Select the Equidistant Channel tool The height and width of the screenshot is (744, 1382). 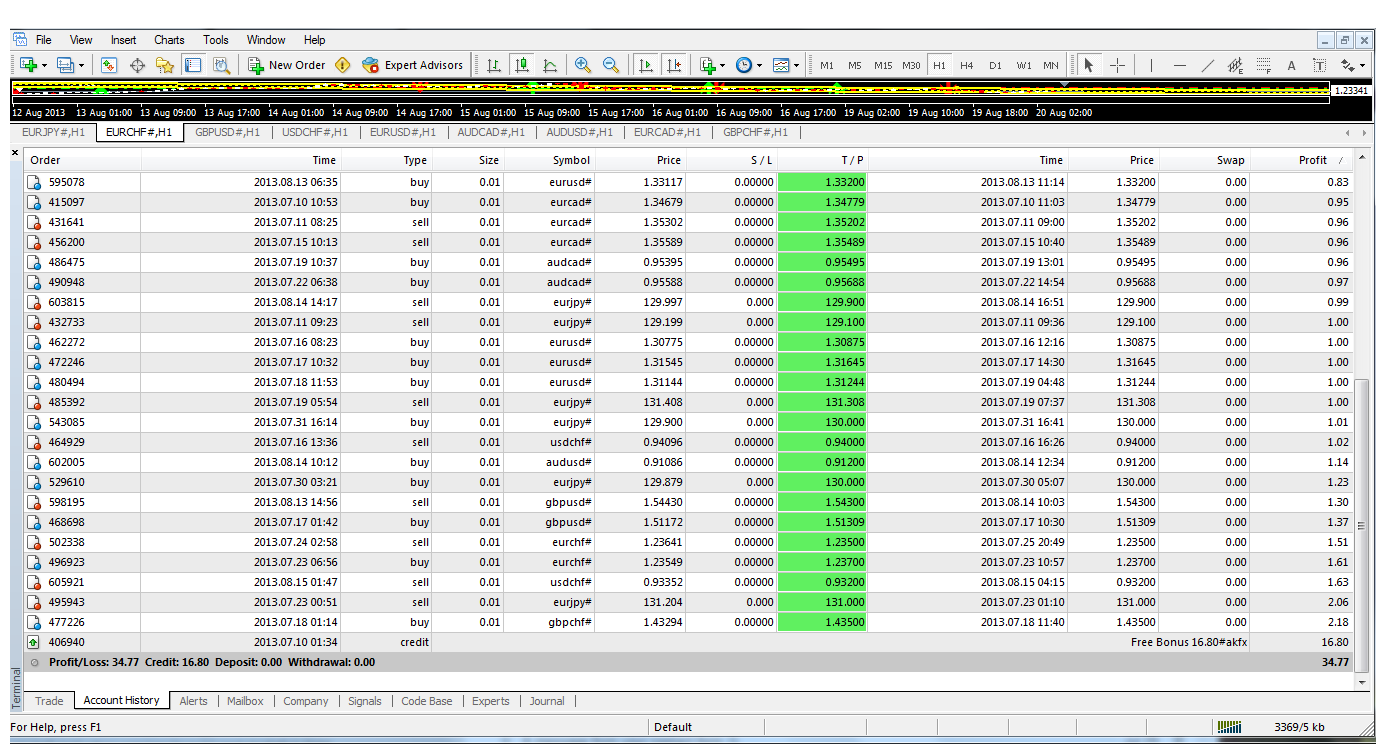coord(1235,65)
